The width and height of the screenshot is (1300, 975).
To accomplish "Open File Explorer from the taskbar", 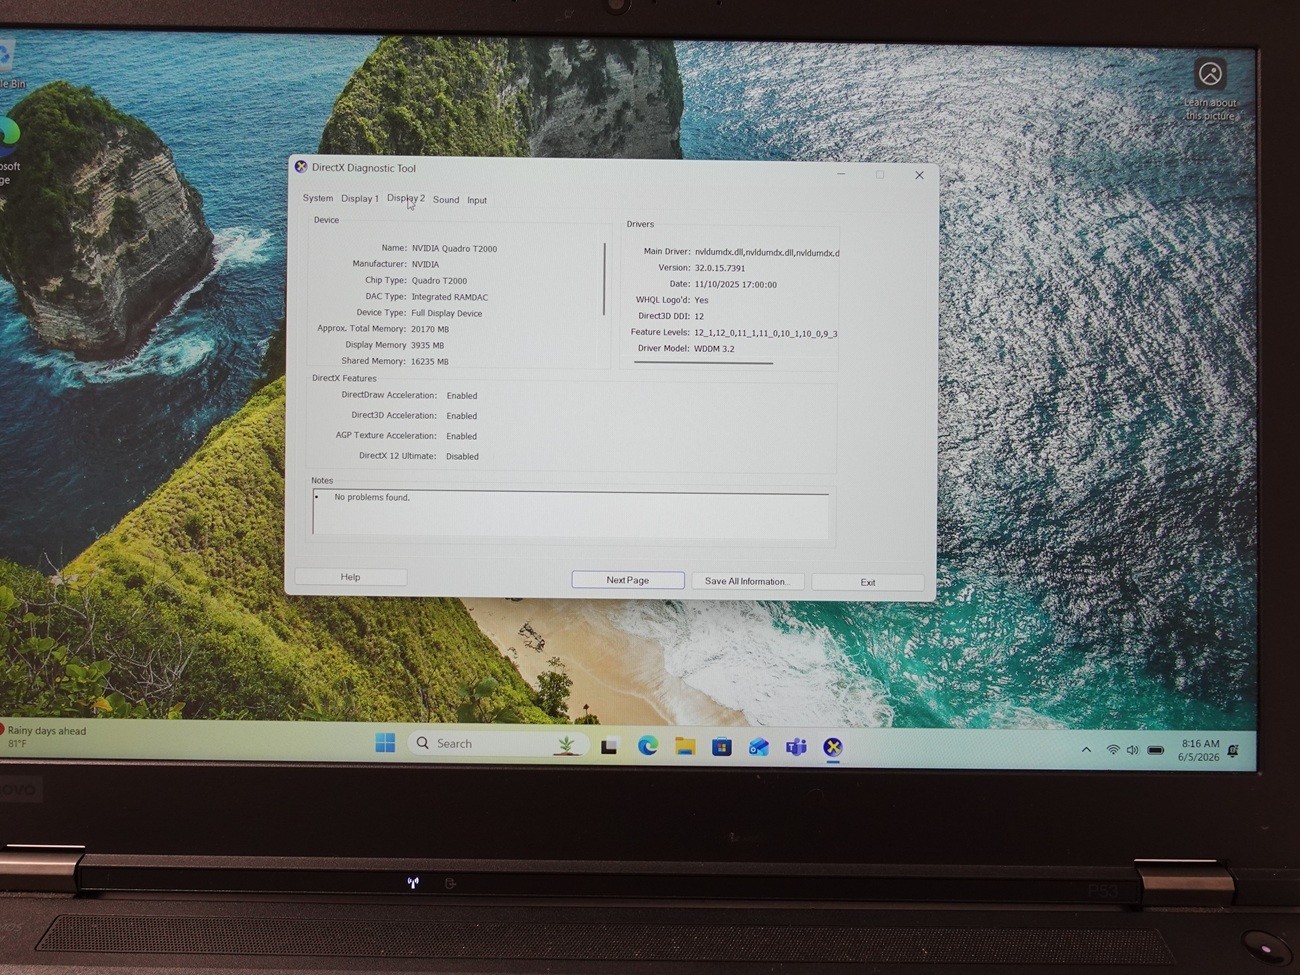I will point(684,746).
